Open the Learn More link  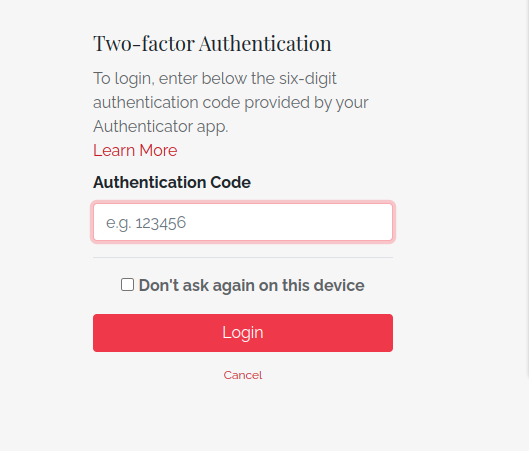[135, 150]
